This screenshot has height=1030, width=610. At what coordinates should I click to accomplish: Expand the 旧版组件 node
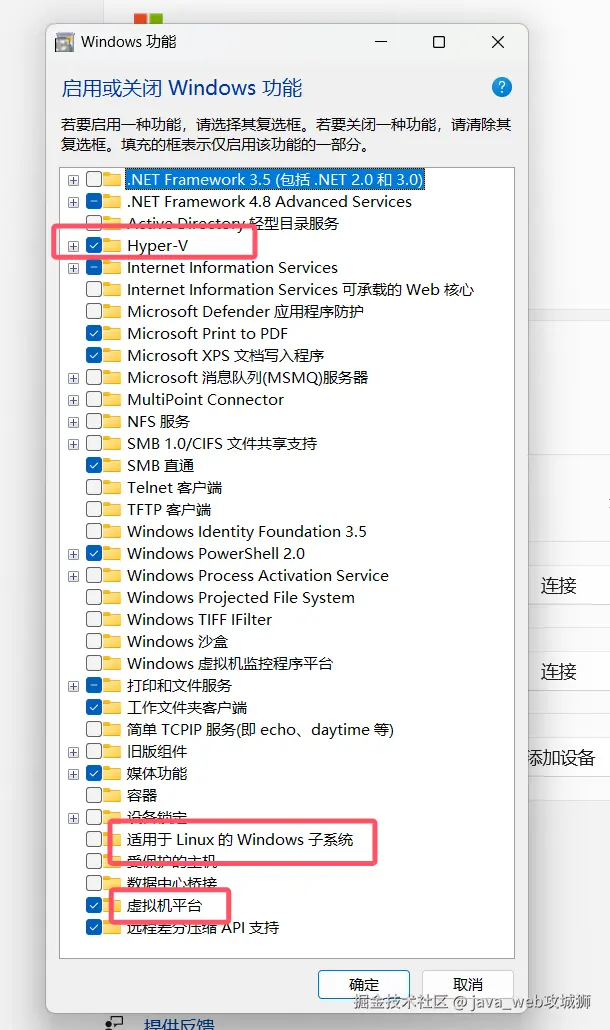coord(74,752)
